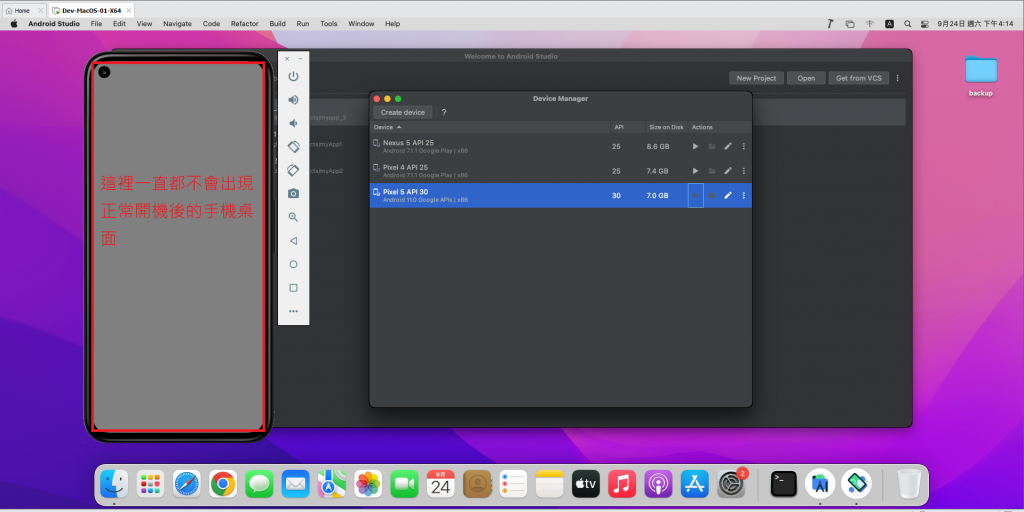Edit Pixel 4 API 25 with pencil icon

pos(728,170)
